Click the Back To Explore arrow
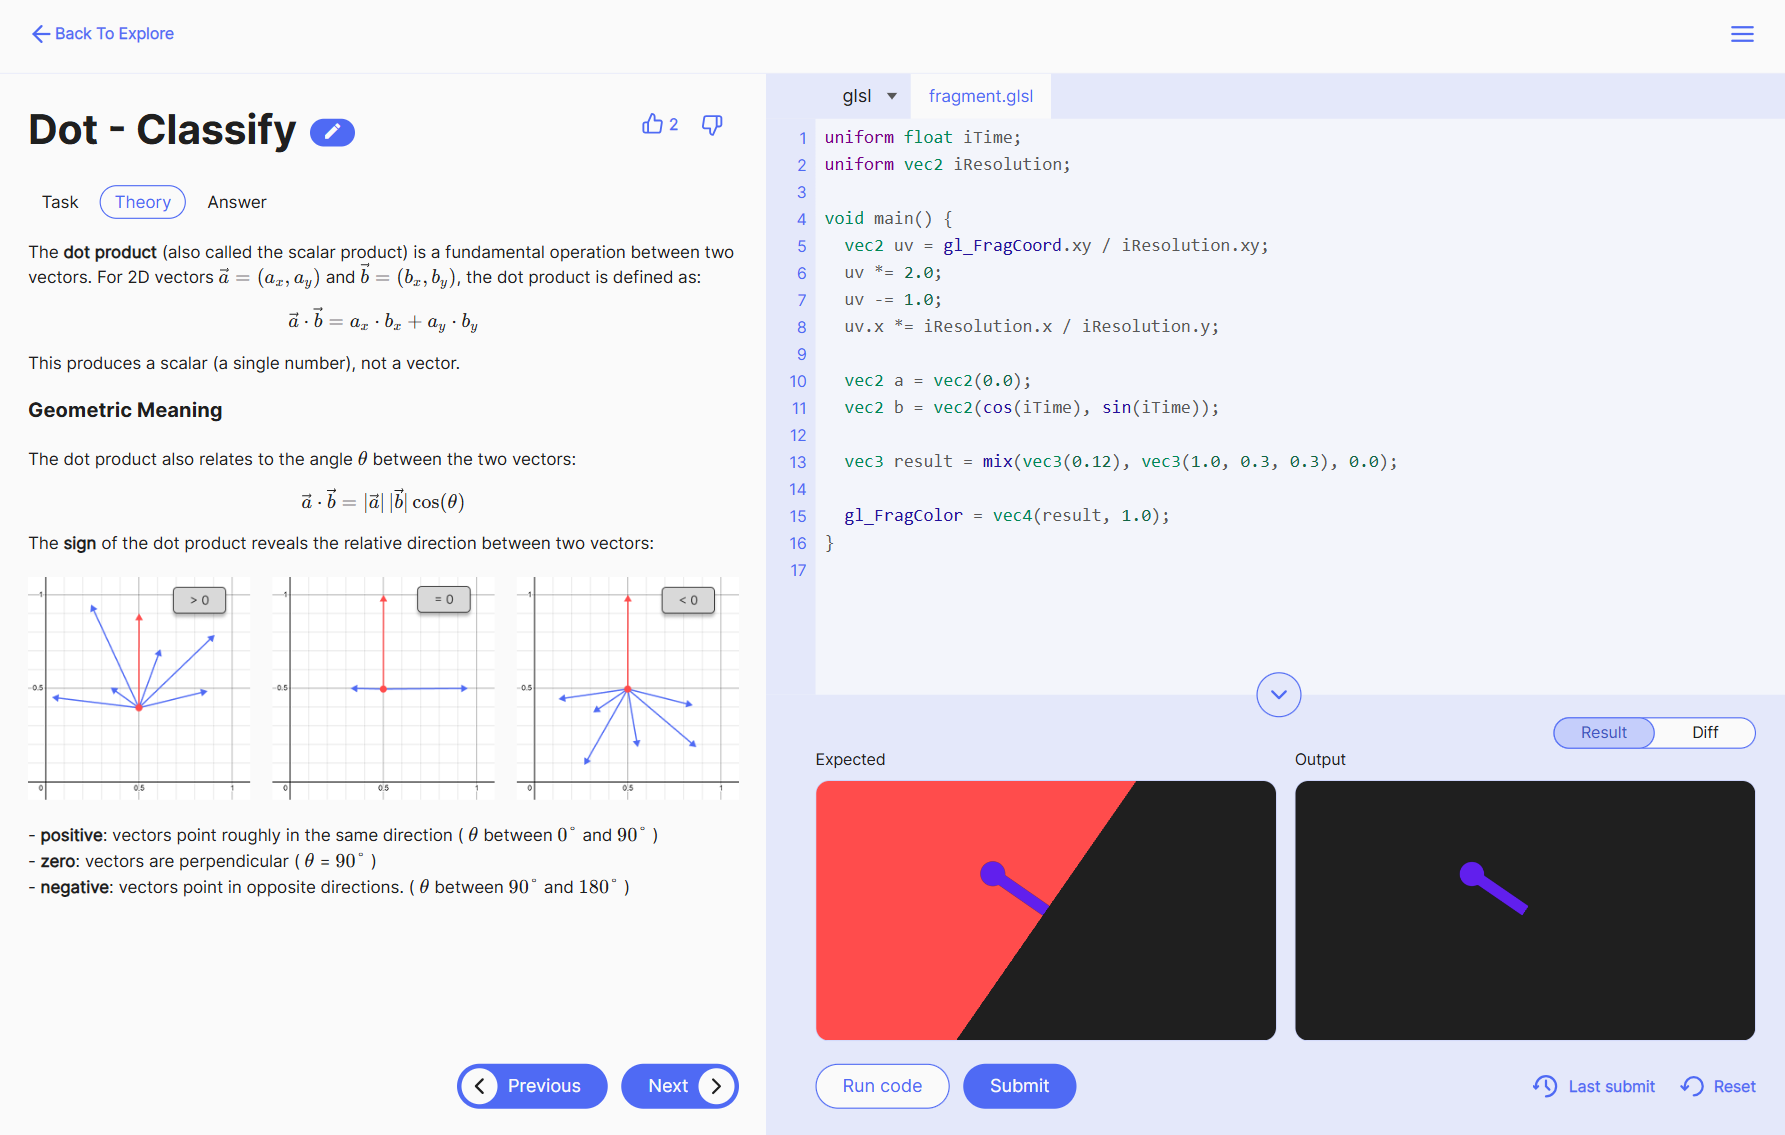This screenshot has height=1135, width=1785. [40, 34]
